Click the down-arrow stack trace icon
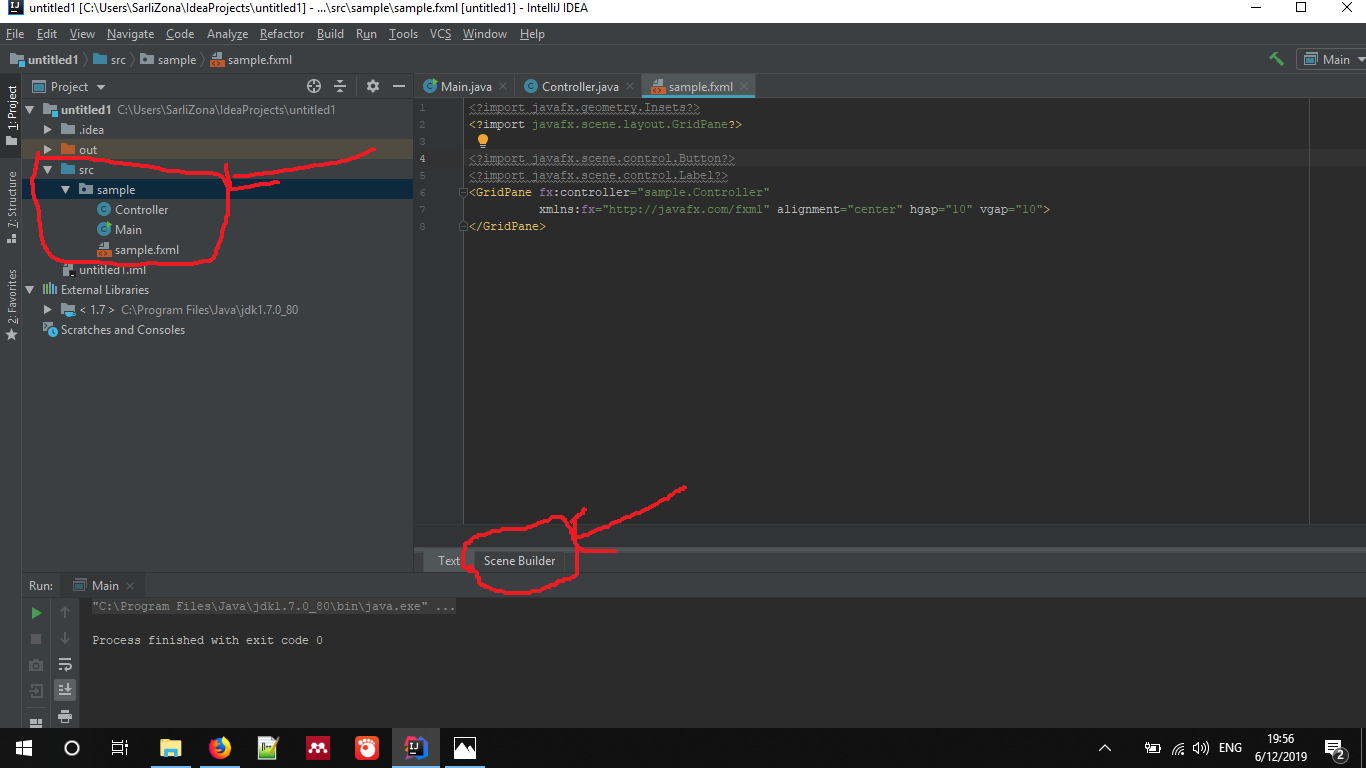The image size is (1366, 768). point(65,638)
